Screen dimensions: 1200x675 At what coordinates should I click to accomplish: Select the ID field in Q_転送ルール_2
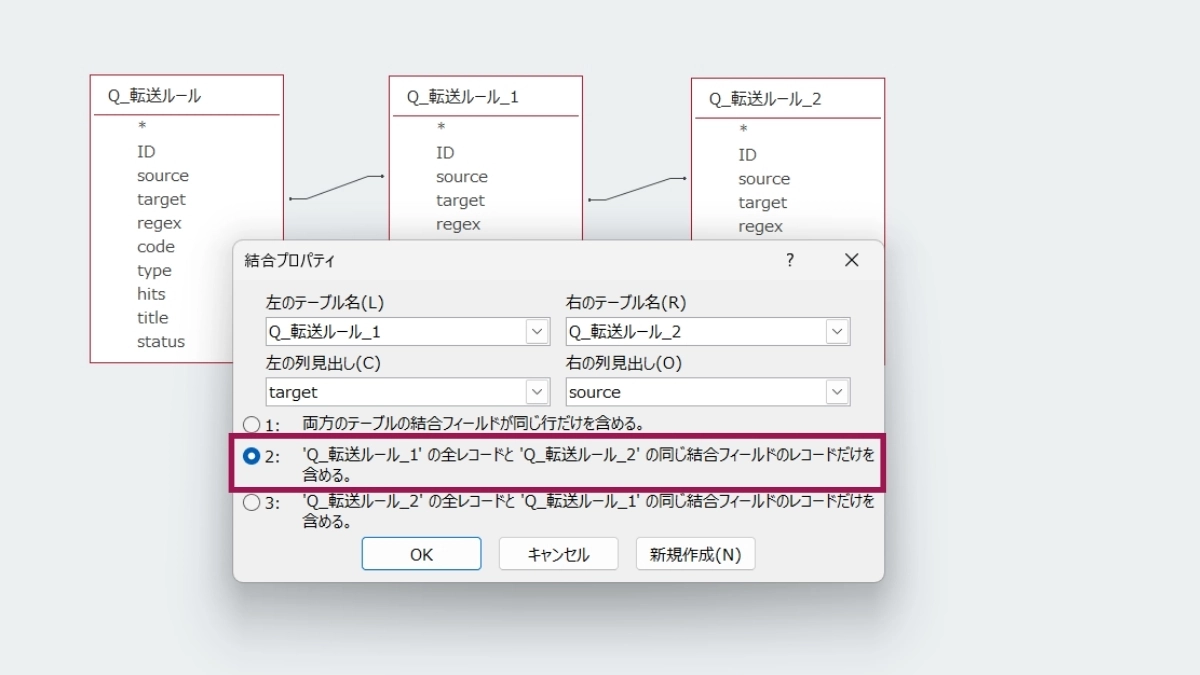coord(747,155)
